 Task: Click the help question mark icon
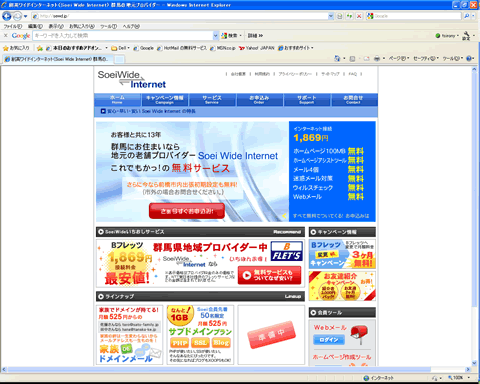pyautogui.click(x=469, y=59)
